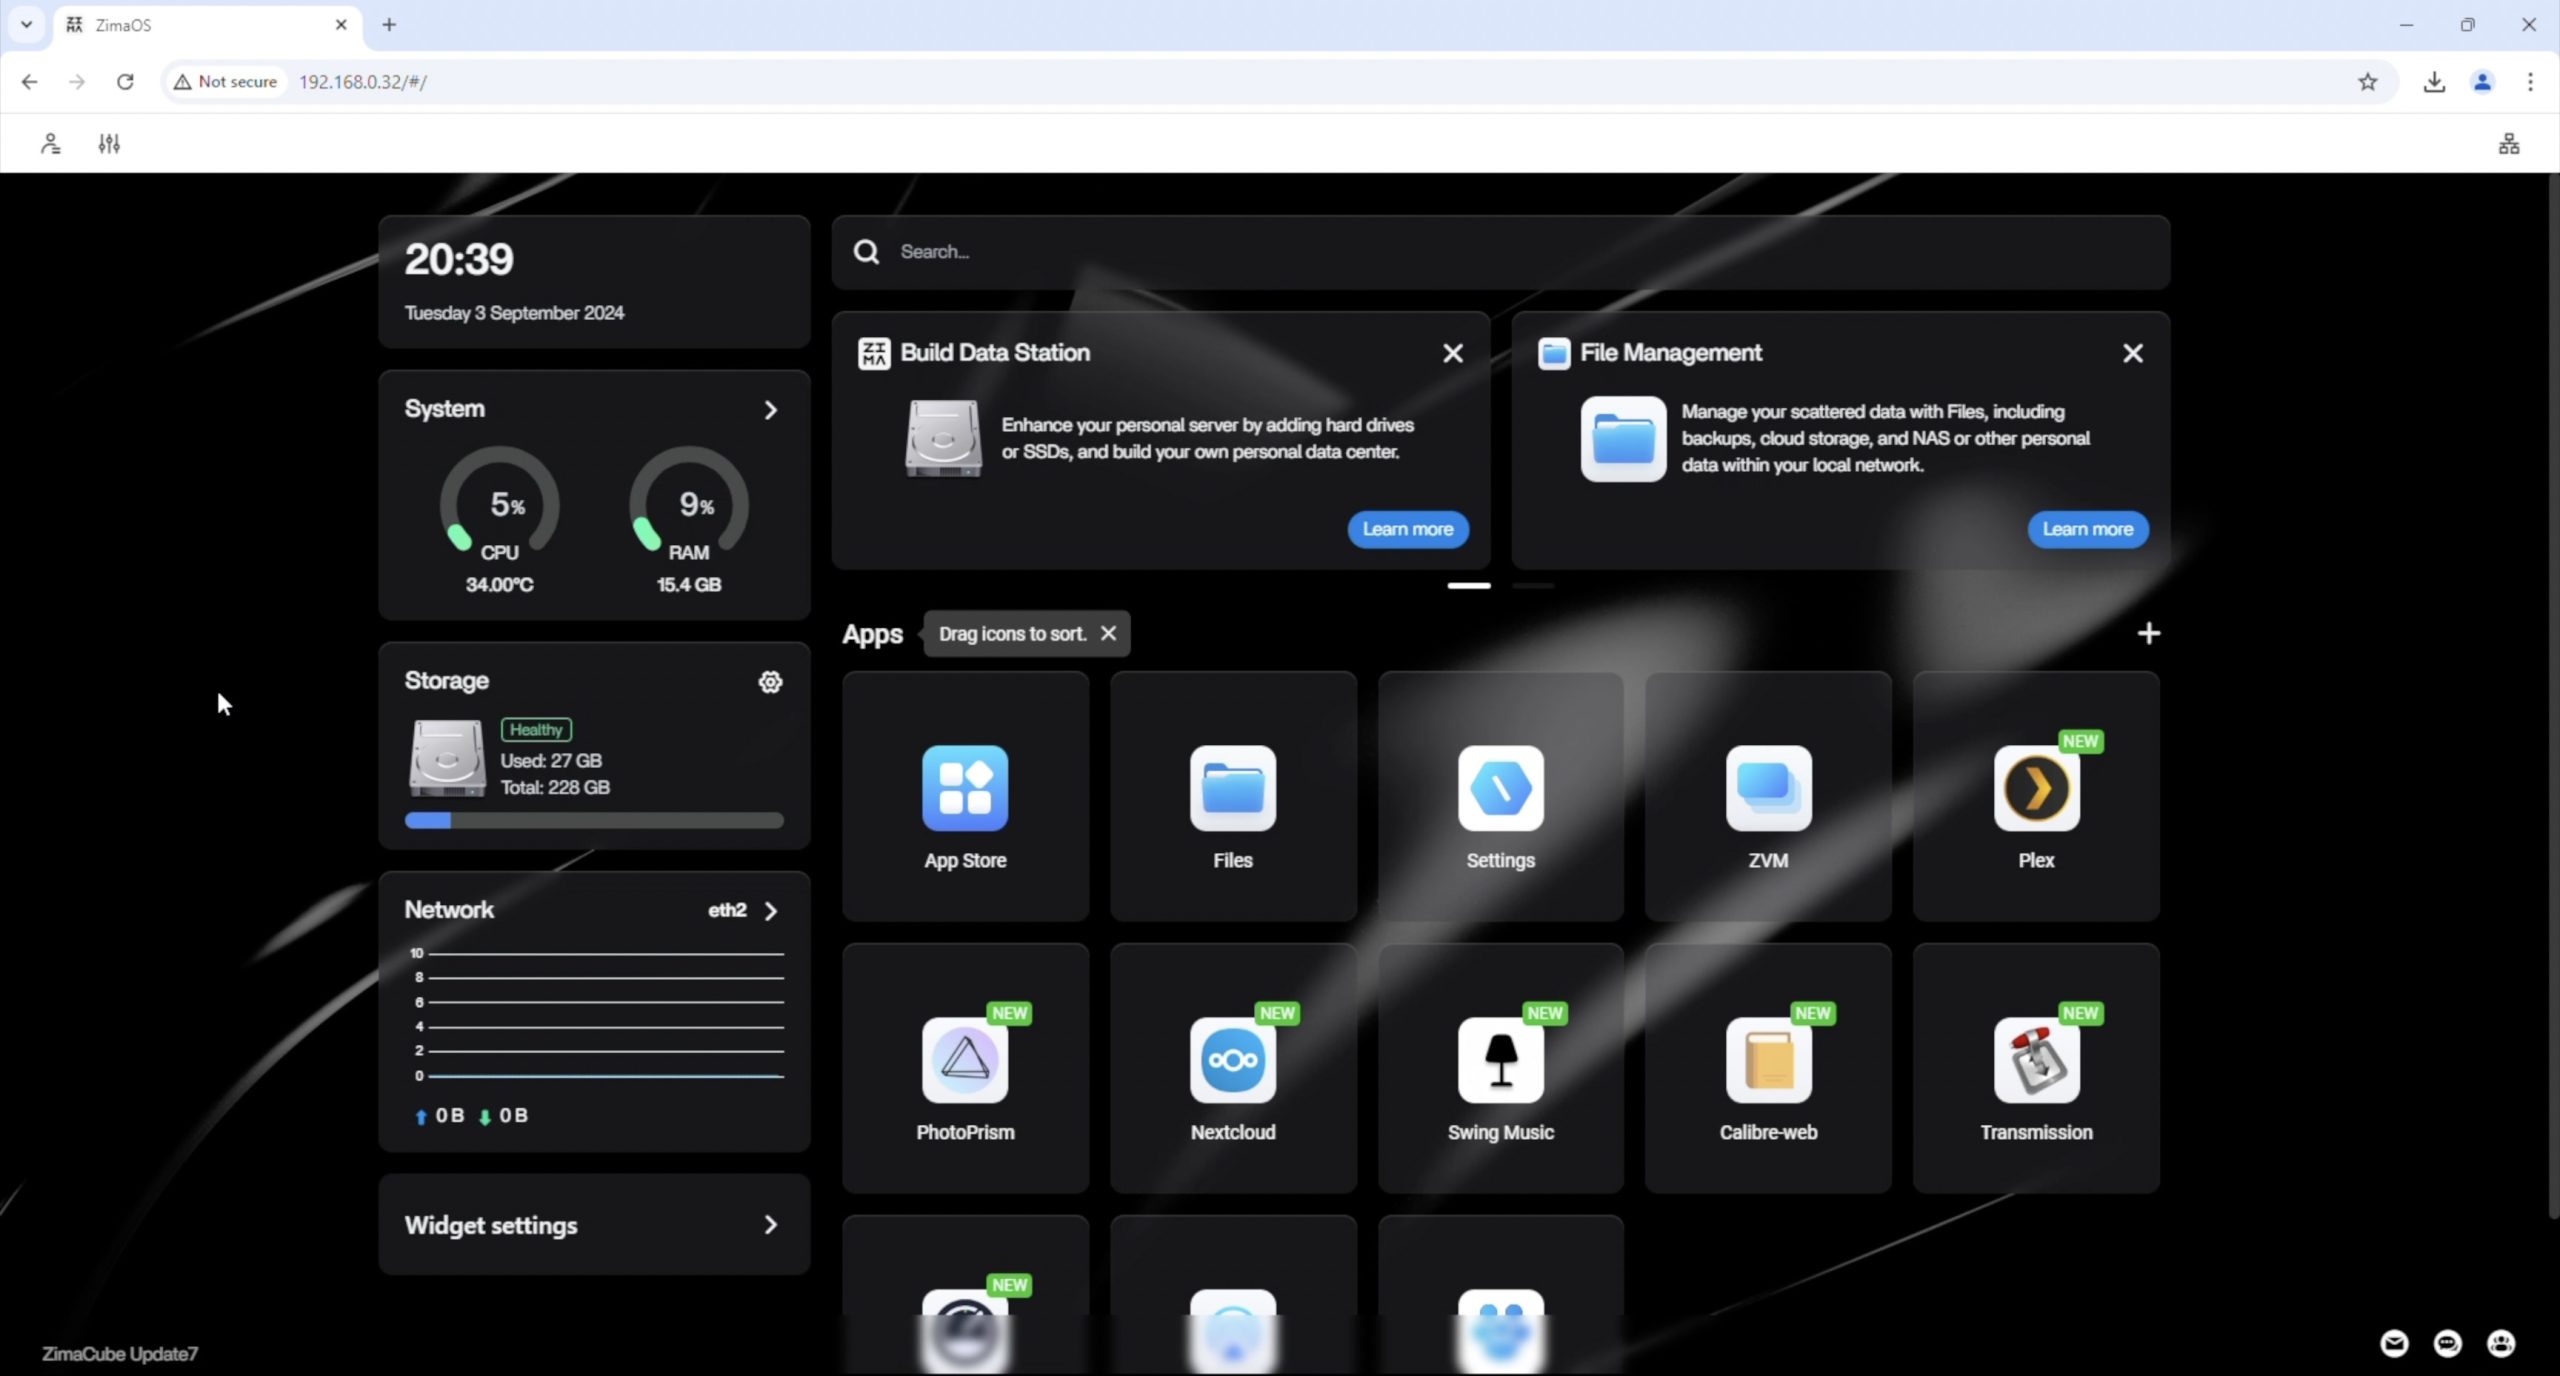Open the Transmission app
The height and width of the screenshot is (1376, 2560).
tap(2035, 1061)
